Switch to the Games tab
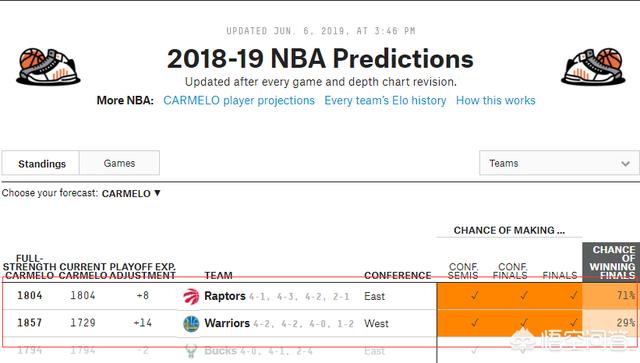640x363 pixels. (119, 163)
